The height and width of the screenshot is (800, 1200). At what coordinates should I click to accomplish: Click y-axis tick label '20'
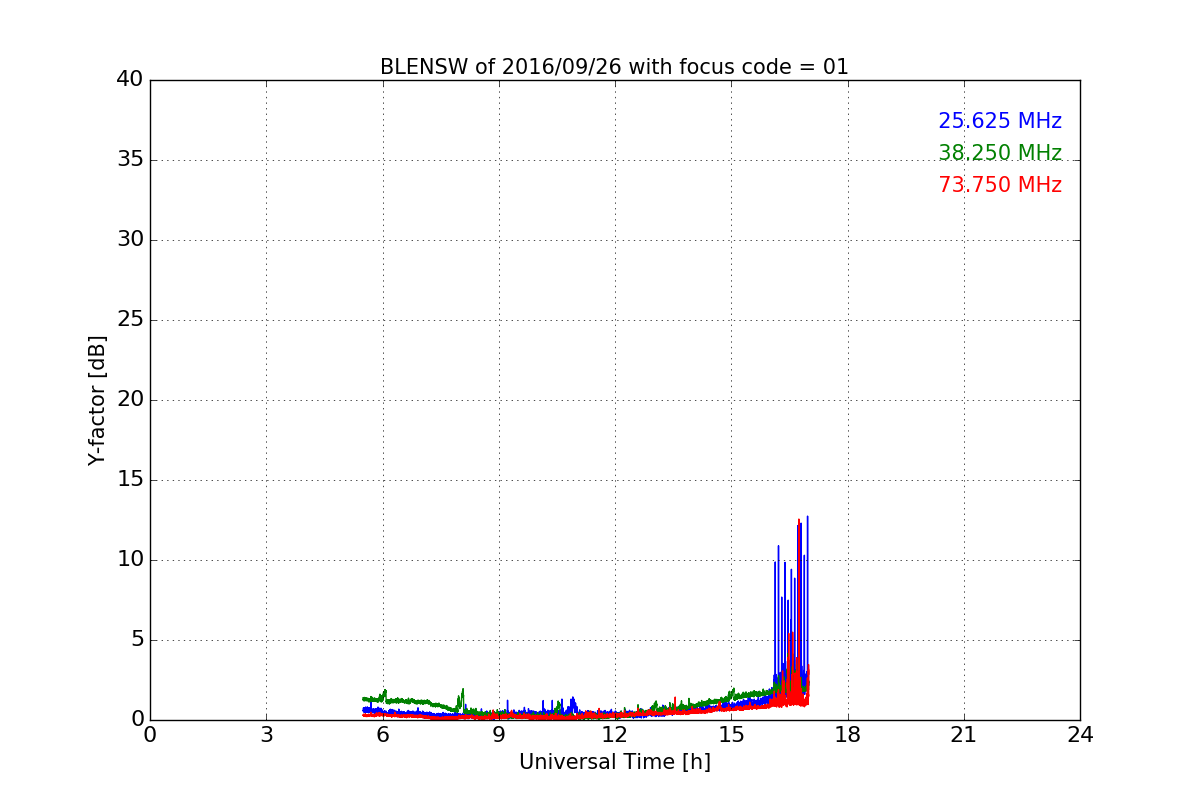(x=130, y=400)
